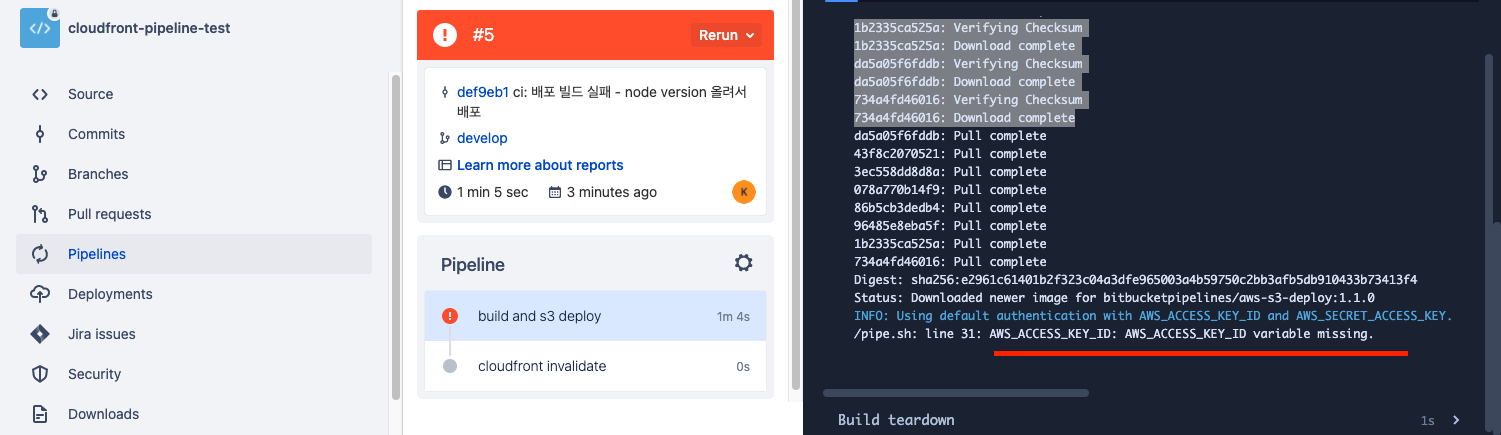Click the orange user avatar K
This screenshot has height=435, width=1501.
744,192
